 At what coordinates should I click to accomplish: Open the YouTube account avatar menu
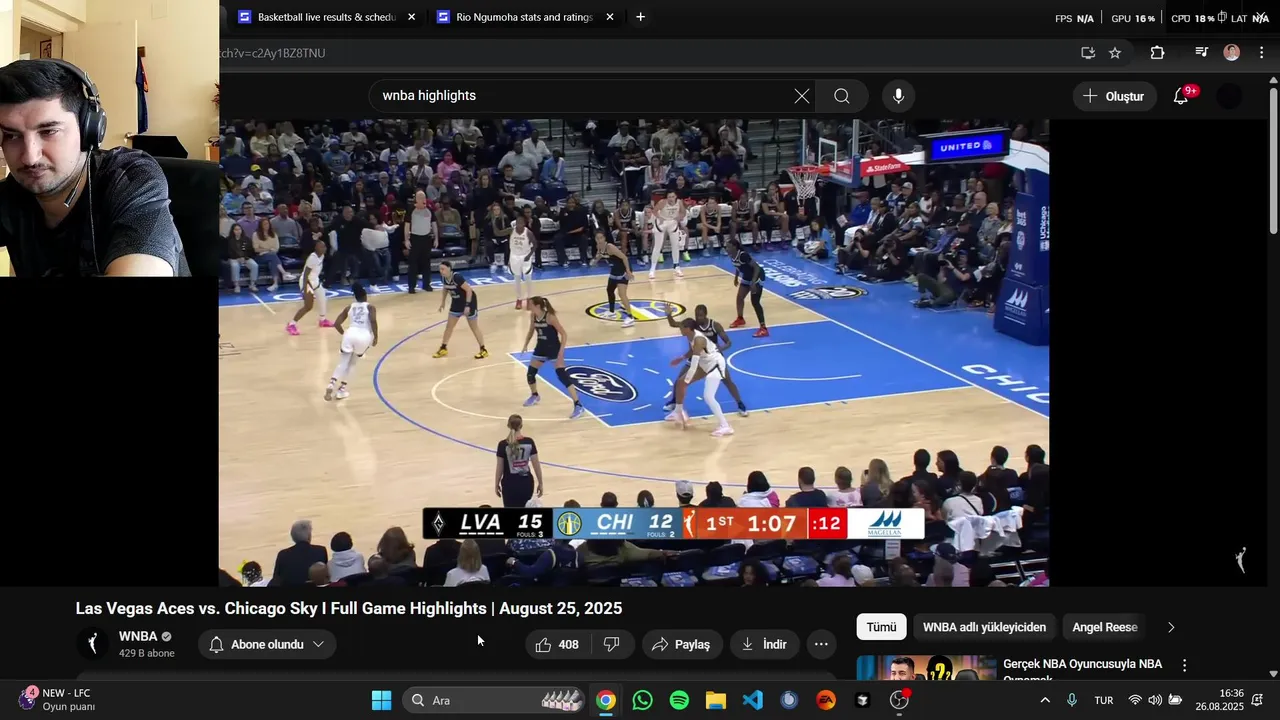[1229, 96]
